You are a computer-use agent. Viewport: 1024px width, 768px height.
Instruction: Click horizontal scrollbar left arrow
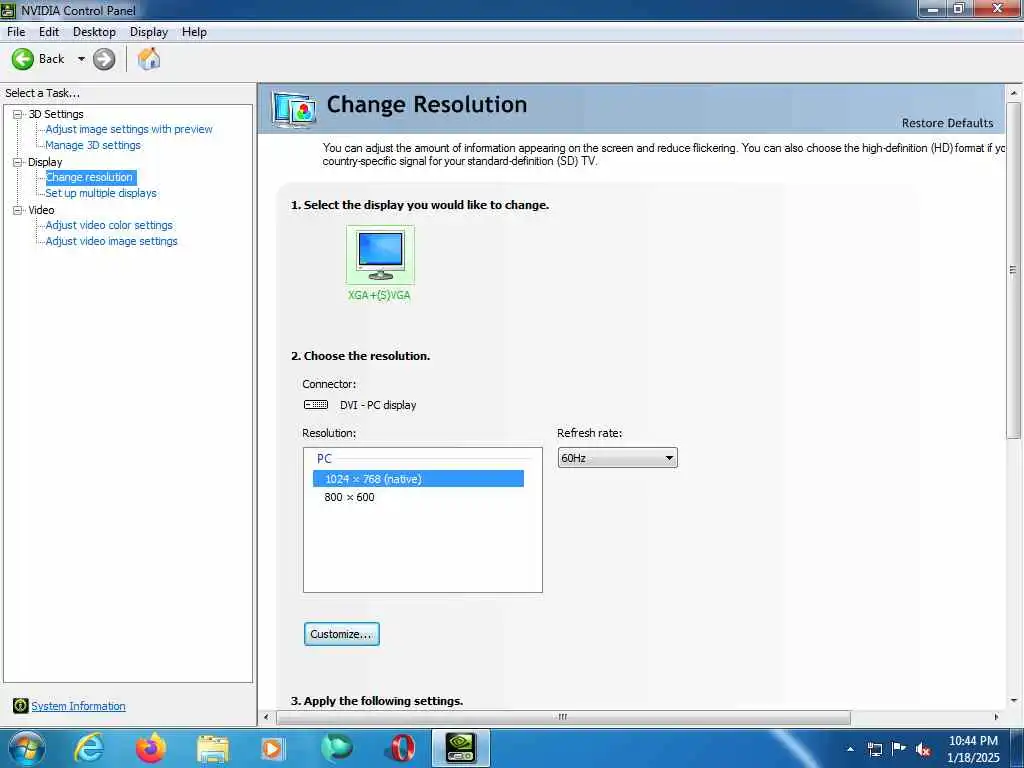(266, 717)
